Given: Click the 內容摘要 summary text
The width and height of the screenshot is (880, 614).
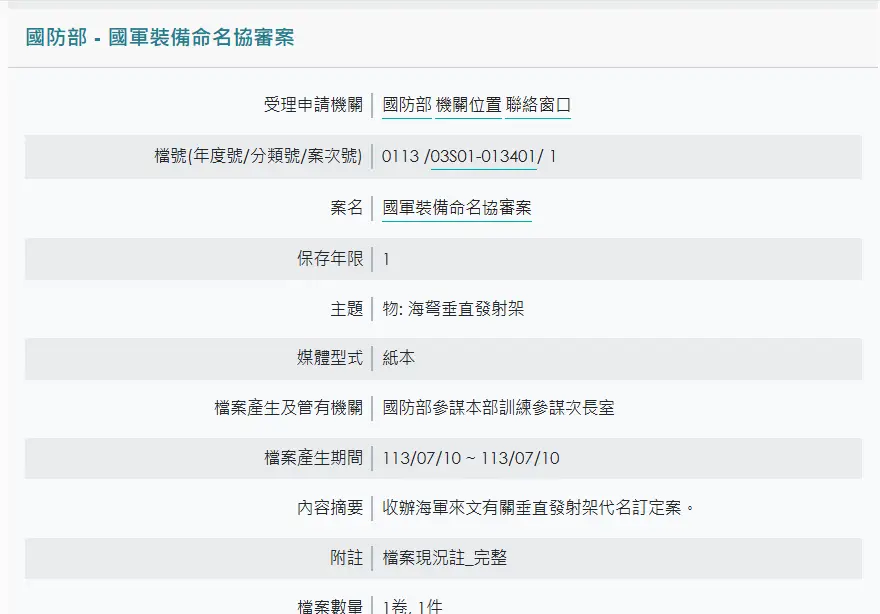Looking at the screenshot, I should pos(538,508).
